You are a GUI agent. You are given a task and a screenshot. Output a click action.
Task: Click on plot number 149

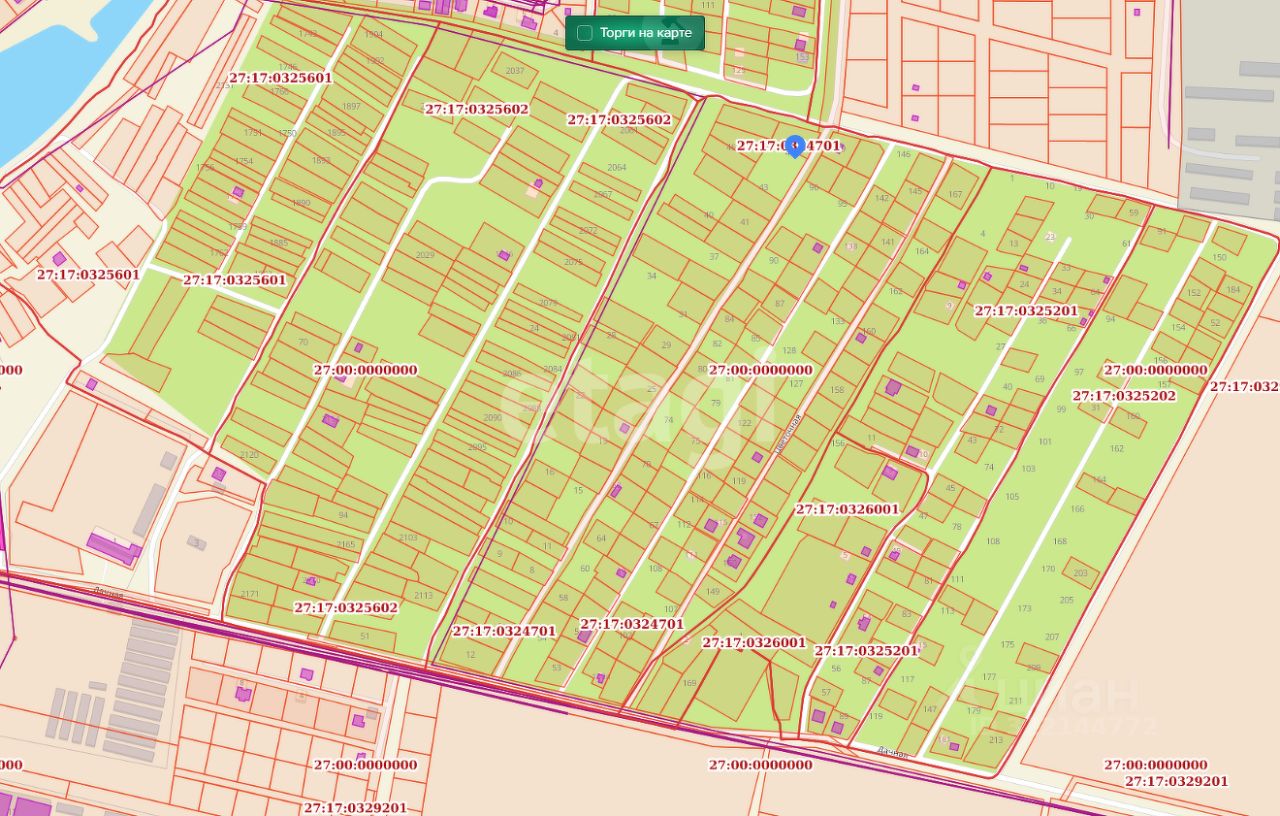[712, 592]
